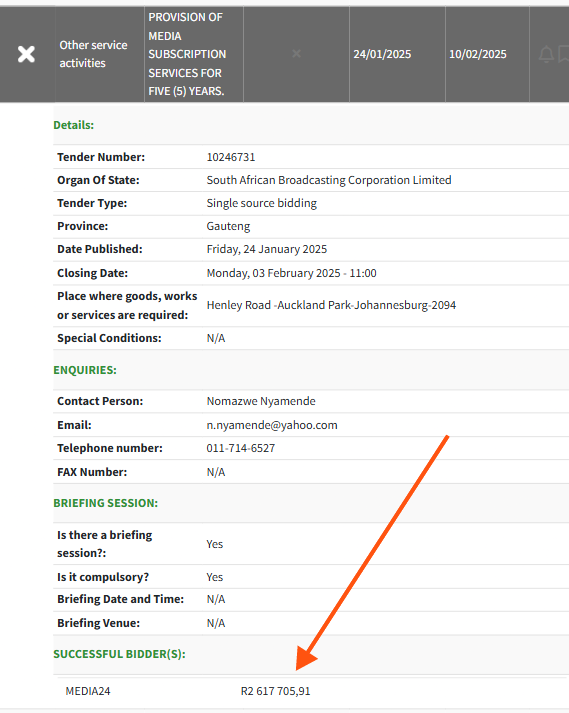This screenshot has width=569, height=713.
Task: Click the 'SUCCESSFUL BIDDER(S):' heading
Action: tap(120, 654)
